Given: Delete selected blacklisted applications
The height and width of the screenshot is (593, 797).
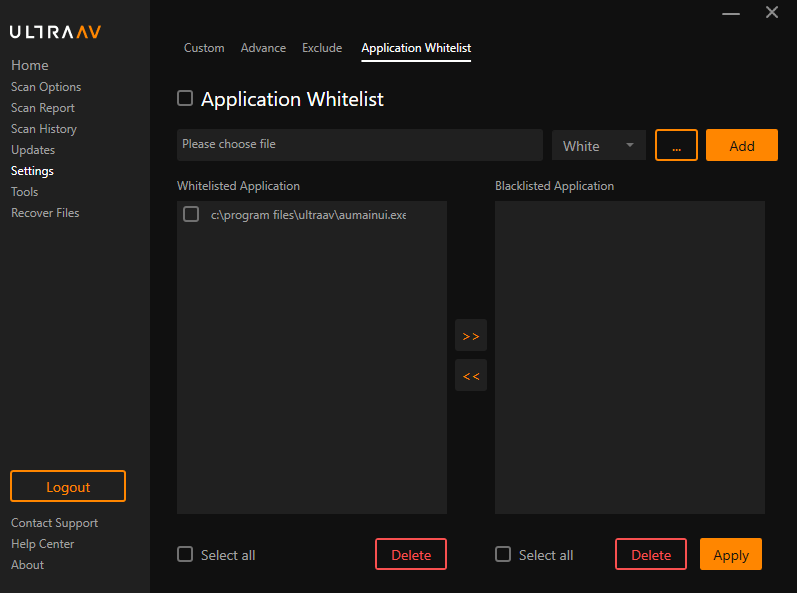Looking at the screenshot, I should coord(651,554).
